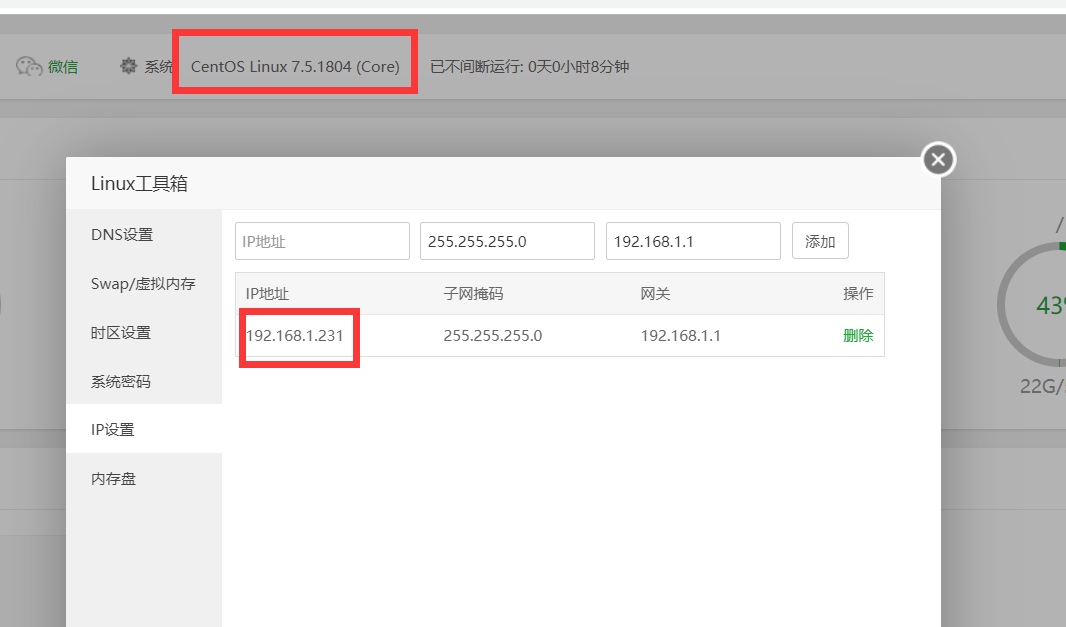The image size is (1066, 627).
Task: Click the uptime text 已不间断运行
Action: 530,67
